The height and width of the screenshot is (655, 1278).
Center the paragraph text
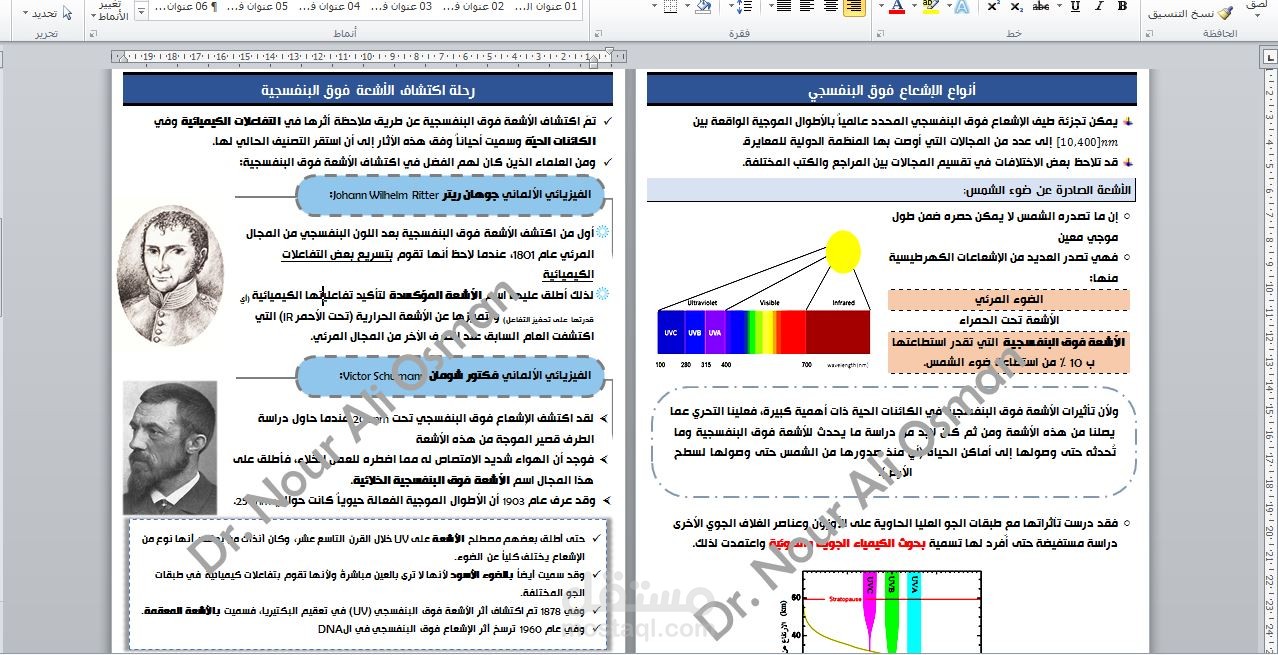pyautogui.click(x=830, y=6)
